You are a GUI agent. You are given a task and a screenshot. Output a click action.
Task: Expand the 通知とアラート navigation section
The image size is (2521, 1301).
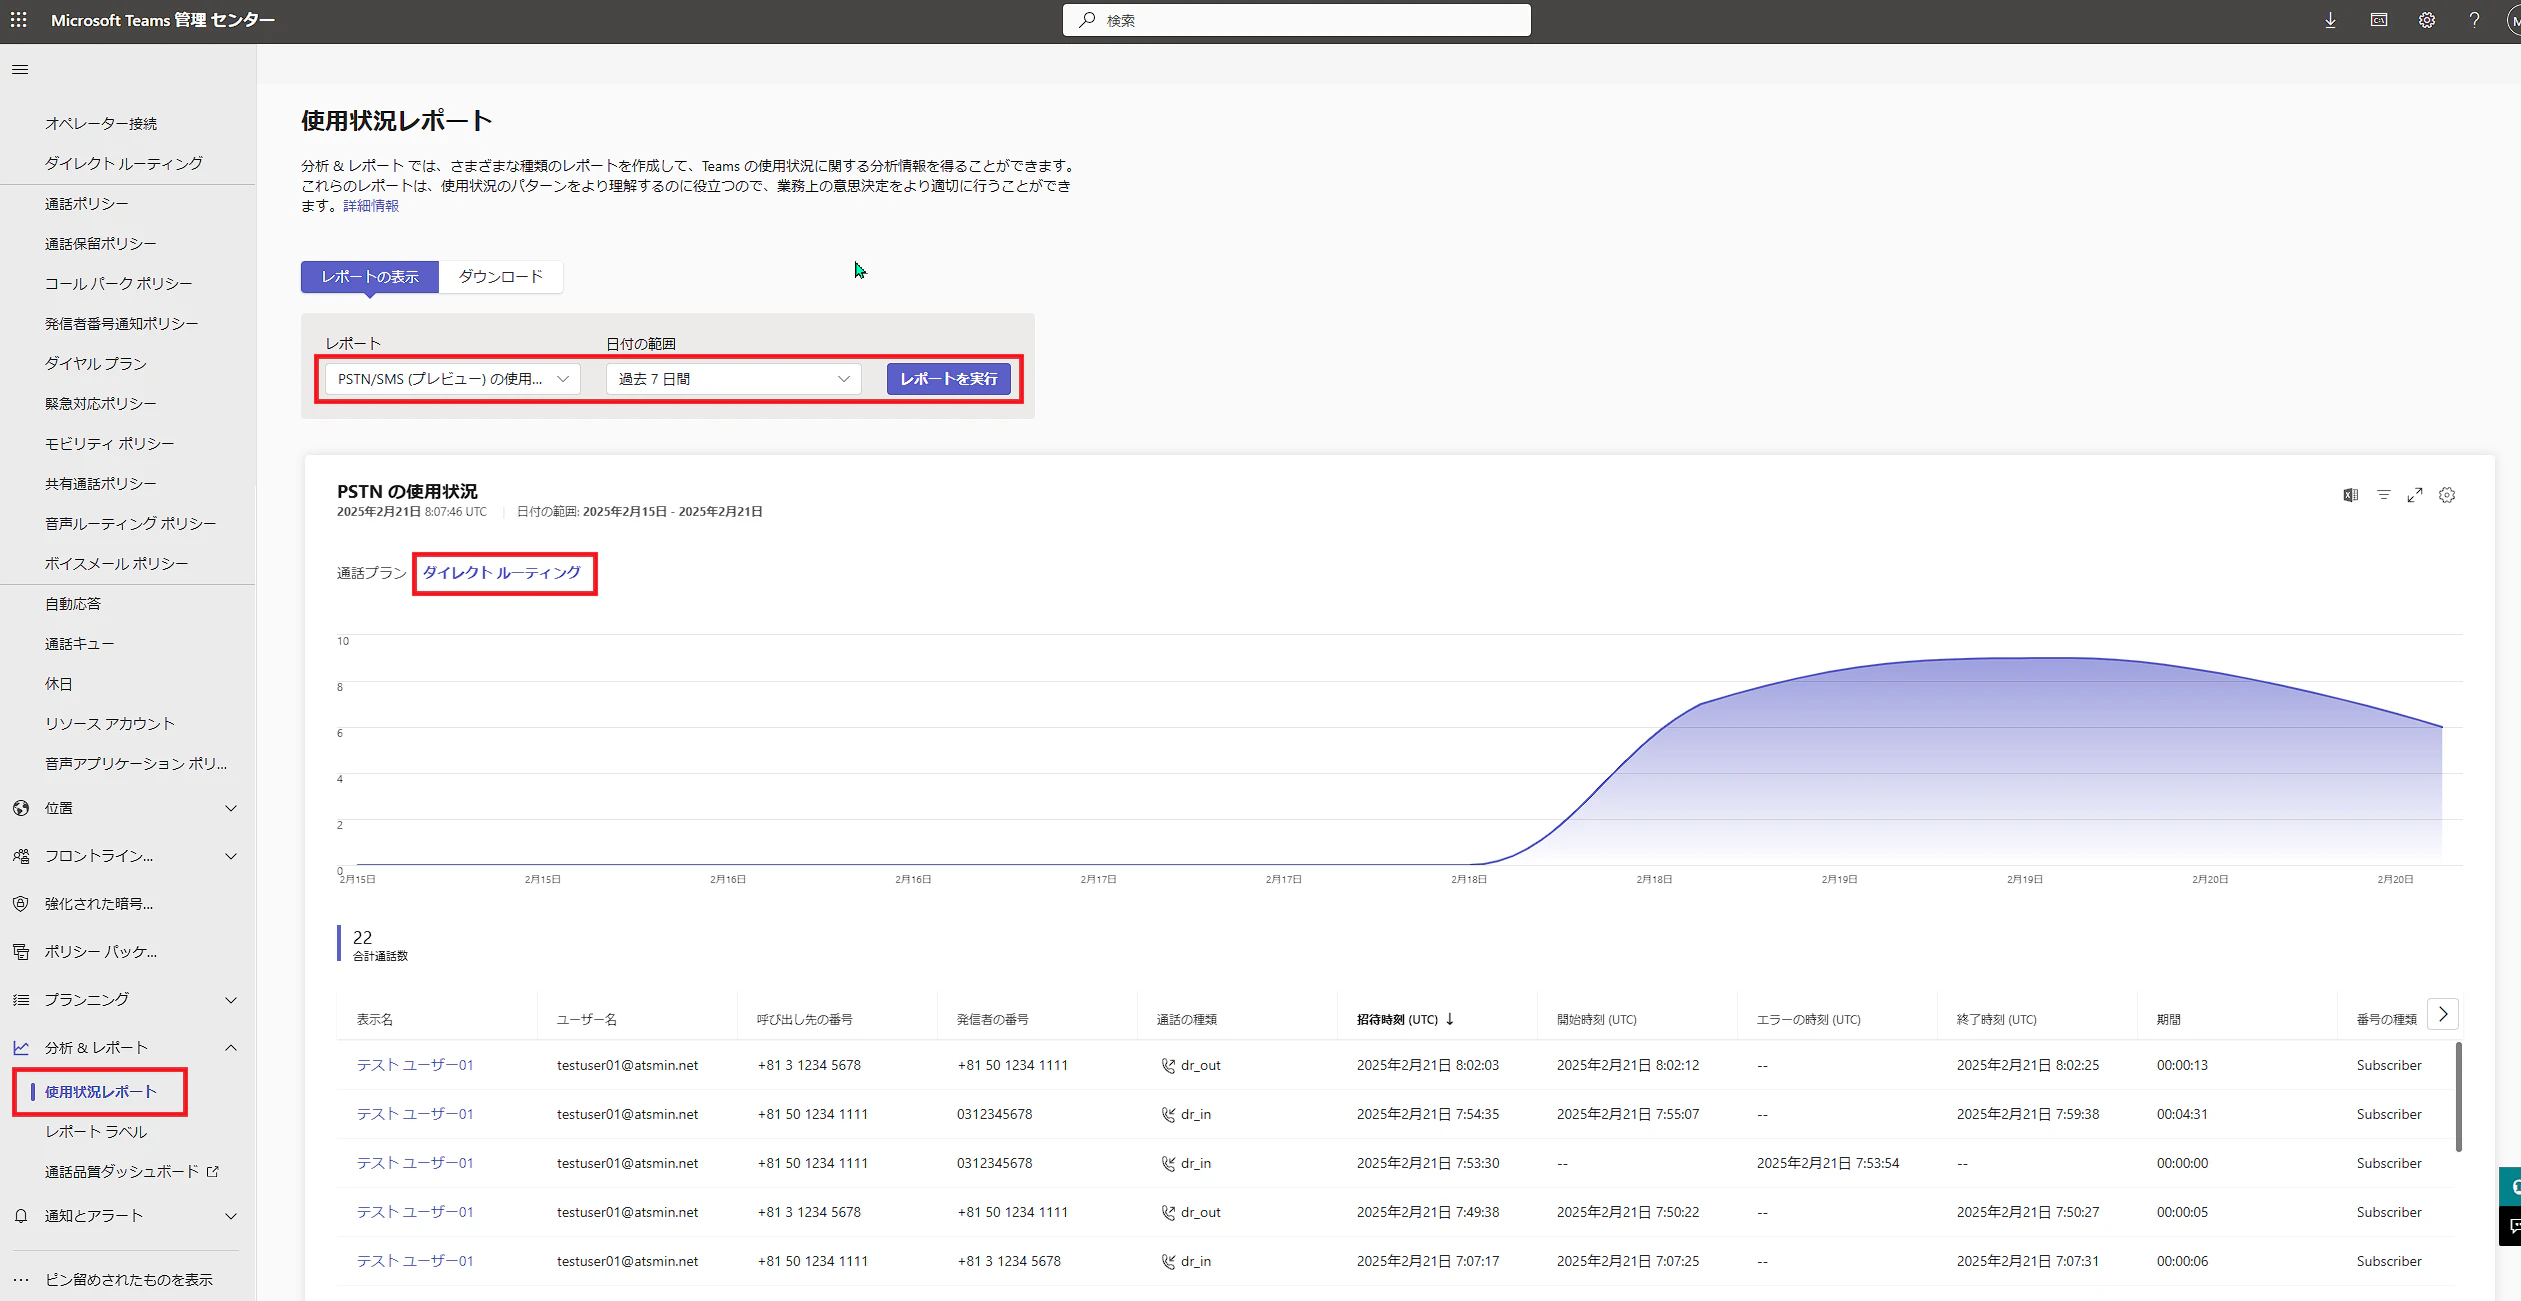(x=231, y=1216)
